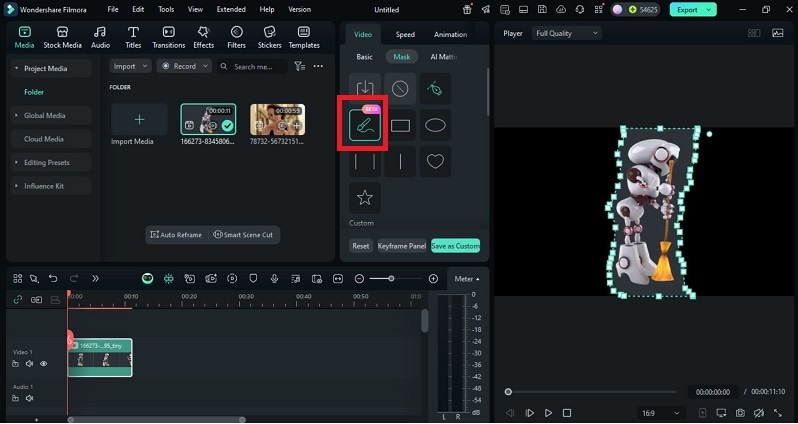798x424 pixels.
Task: Open the Import dropdown
Action: coord(131,66)
